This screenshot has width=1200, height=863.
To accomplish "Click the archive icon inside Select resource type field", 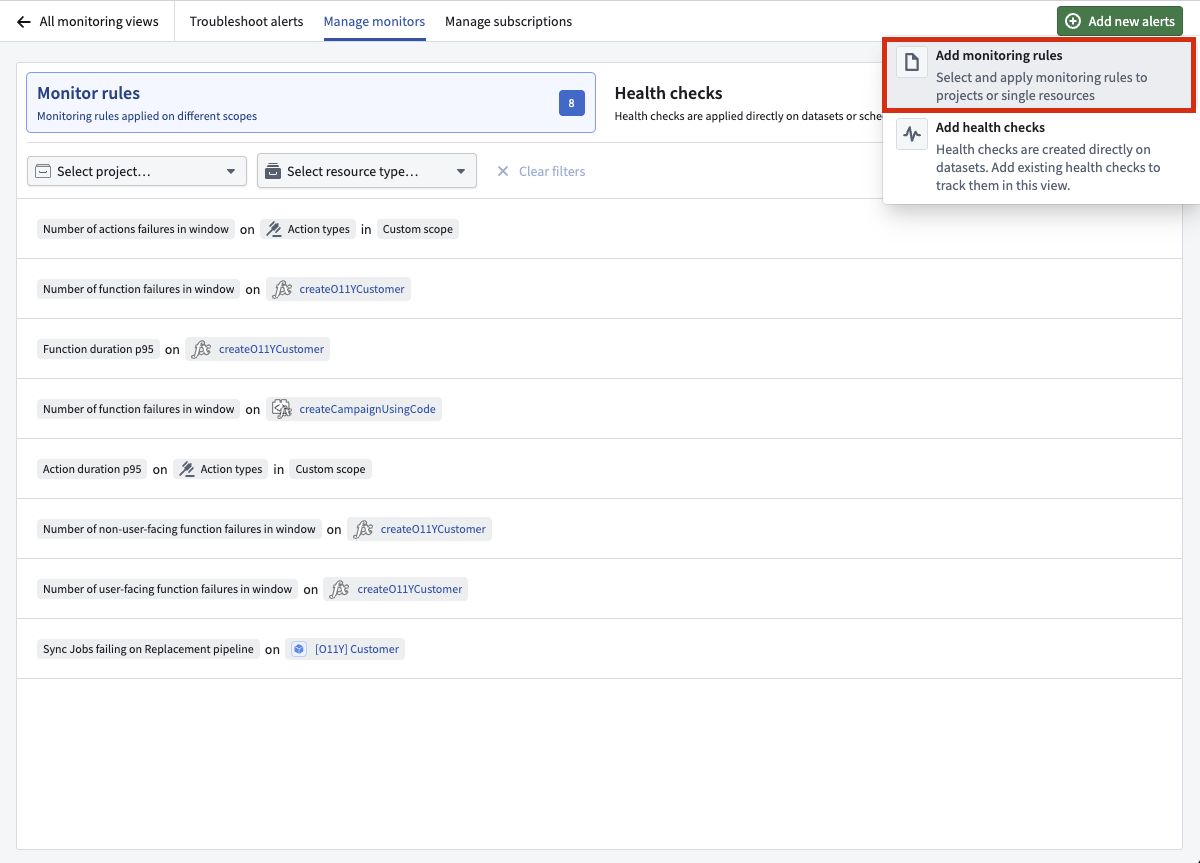I will [273, 170].
